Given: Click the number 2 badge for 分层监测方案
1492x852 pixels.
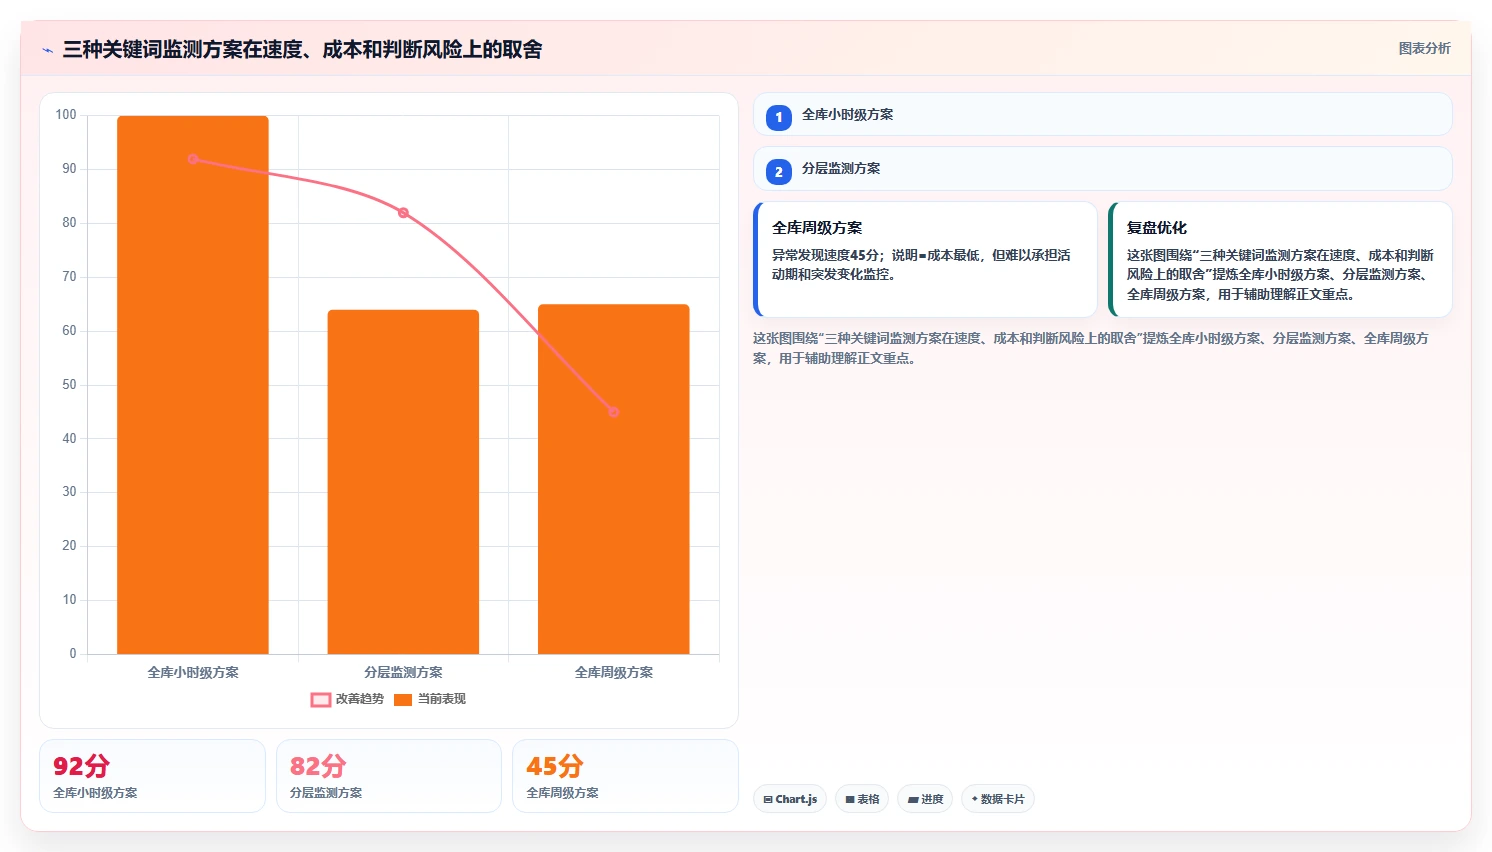Looking at the screenshot, I should pos(779,171).
